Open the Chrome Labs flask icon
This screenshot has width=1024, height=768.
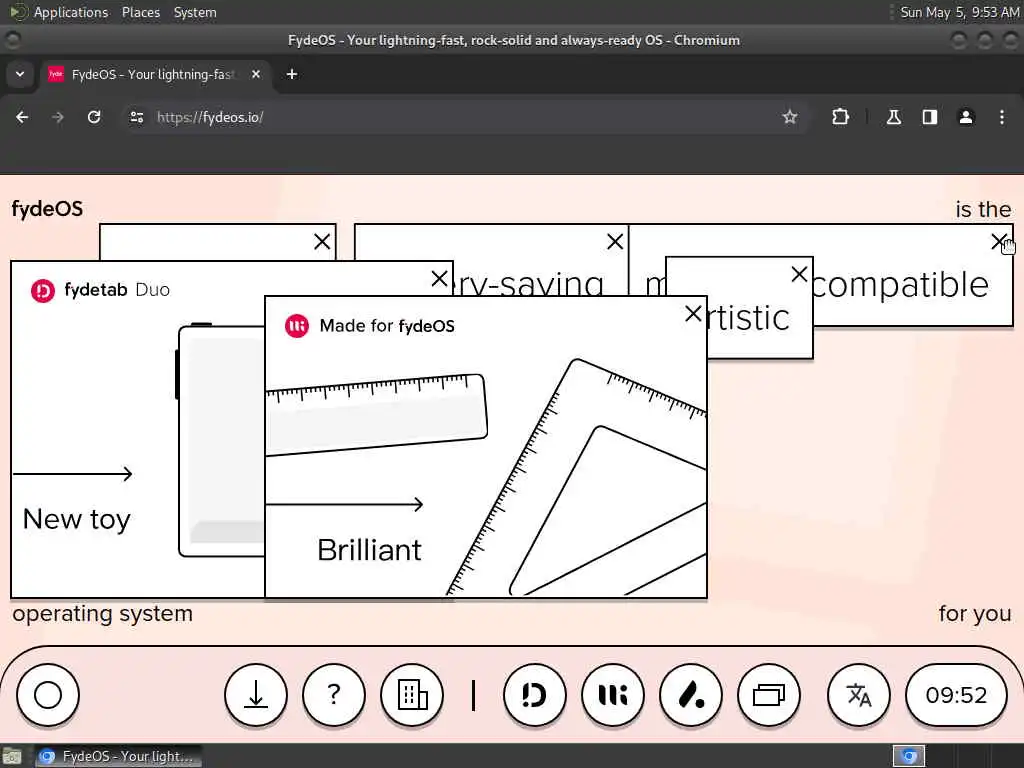click(893, 117)
